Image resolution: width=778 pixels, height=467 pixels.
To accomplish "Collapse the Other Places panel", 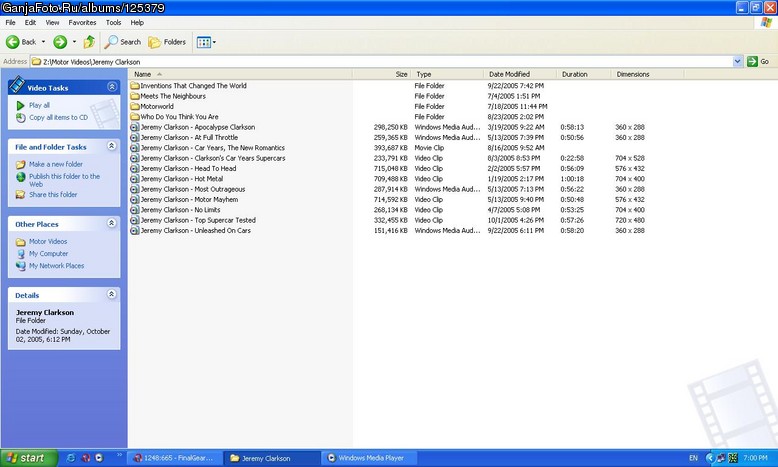I will point(112,223).
